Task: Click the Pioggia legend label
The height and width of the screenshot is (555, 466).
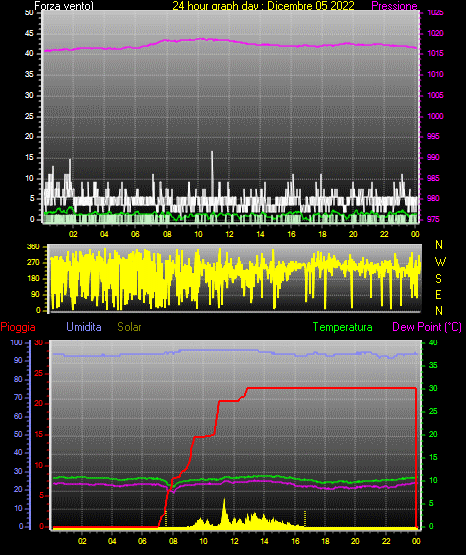Action: [x=18, y=327]
